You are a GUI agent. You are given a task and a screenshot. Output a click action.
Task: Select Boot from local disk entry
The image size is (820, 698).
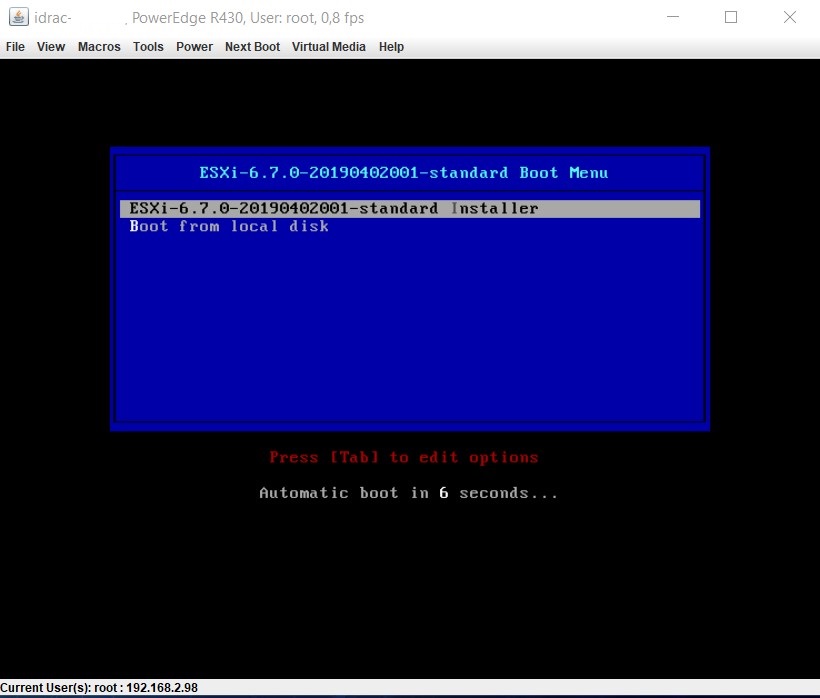click(229, 226)
